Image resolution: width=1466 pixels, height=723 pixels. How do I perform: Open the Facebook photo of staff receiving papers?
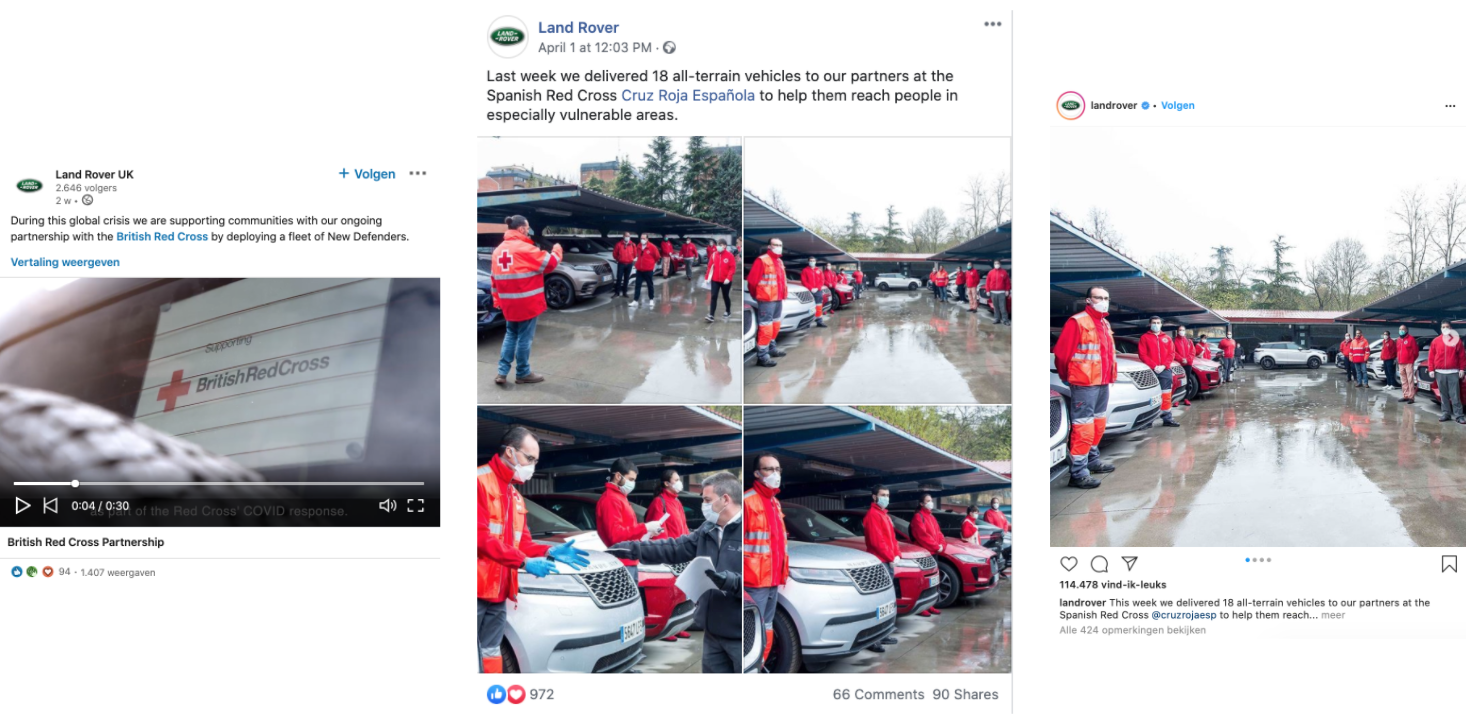609,539
